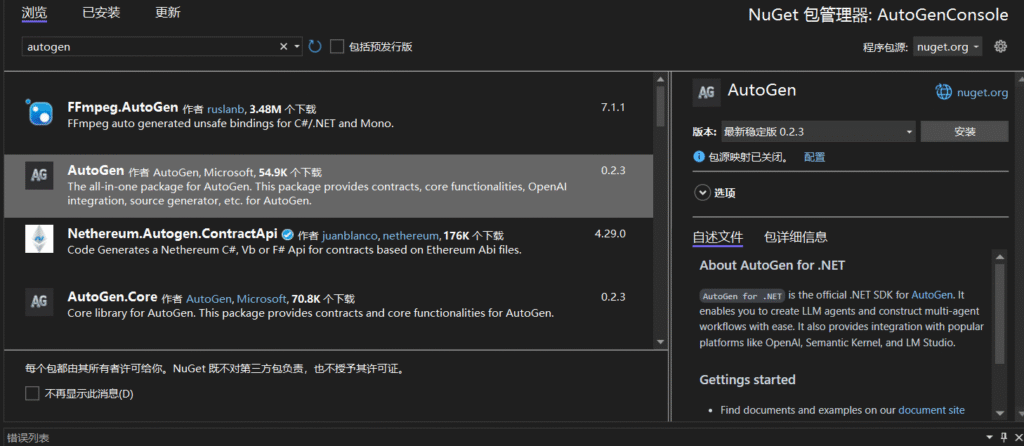This screenshot has height=446, width=1024.
Task: Click the Error List panel title
Action: click(x=28, y=438)
